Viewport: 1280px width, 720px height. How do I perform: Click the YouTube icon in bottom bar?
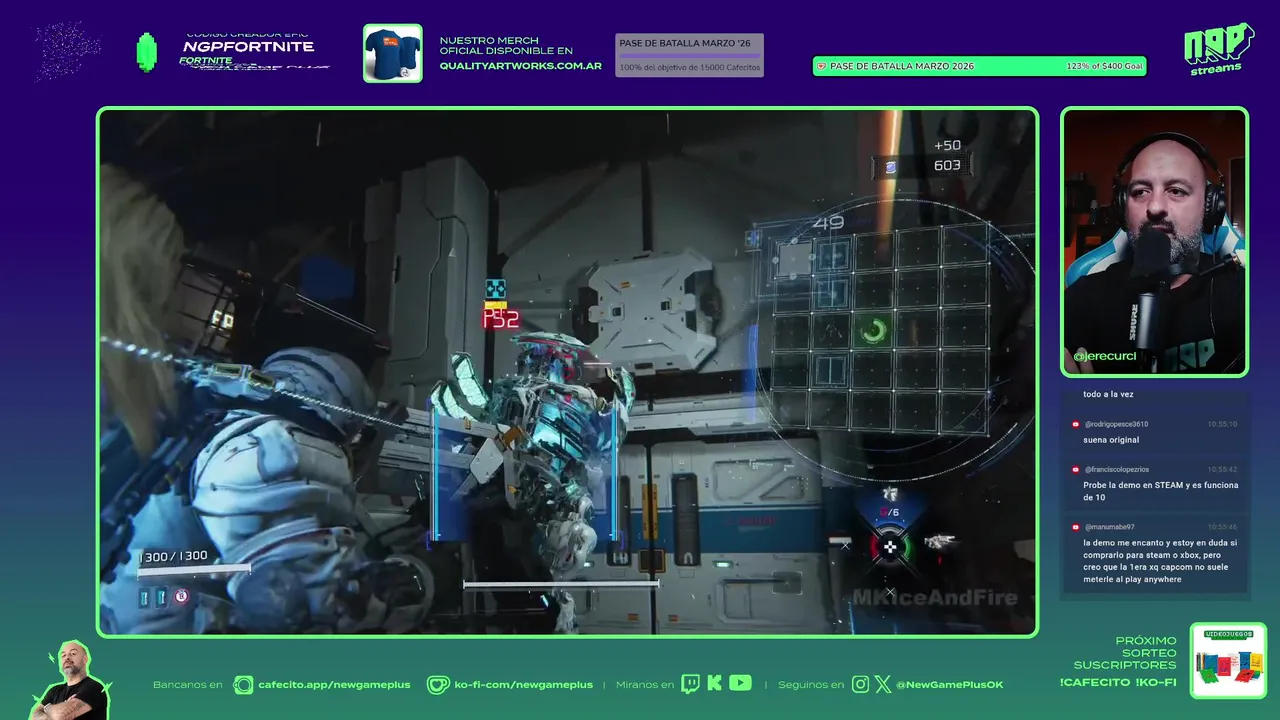[740, 683]
